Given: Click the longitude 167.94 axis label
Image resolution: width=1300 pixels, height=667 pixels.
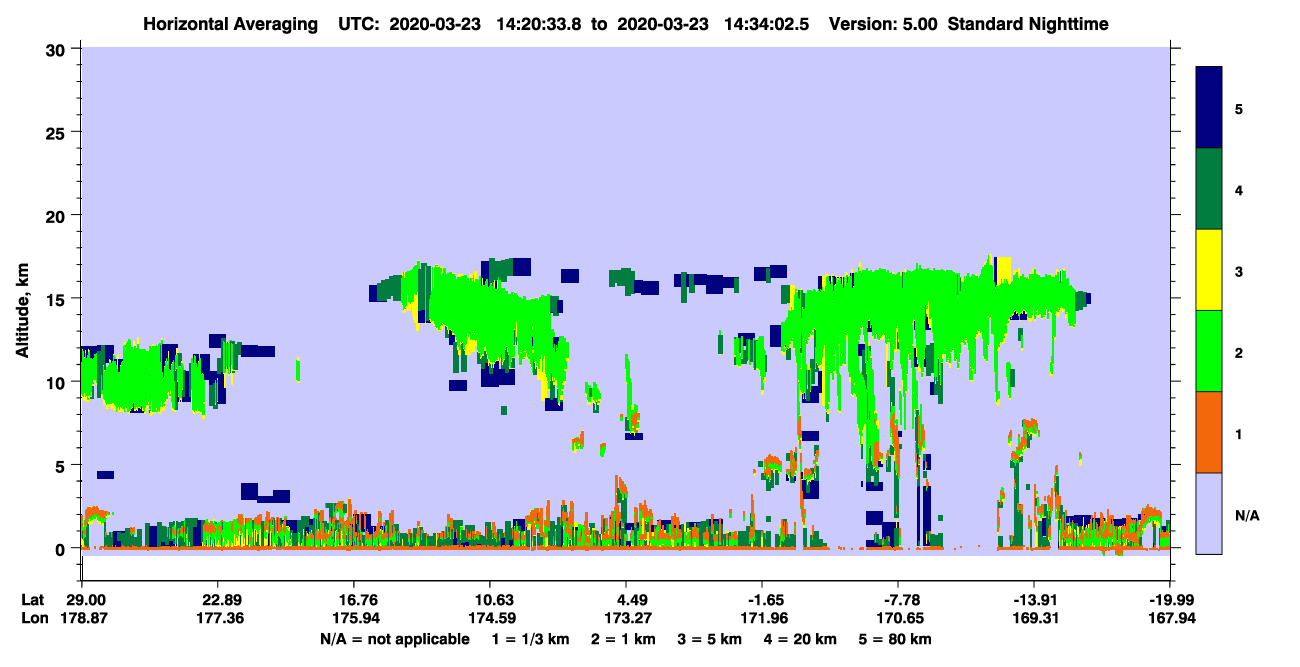Looking at the screenshot, I should [x=1171, y=618].
